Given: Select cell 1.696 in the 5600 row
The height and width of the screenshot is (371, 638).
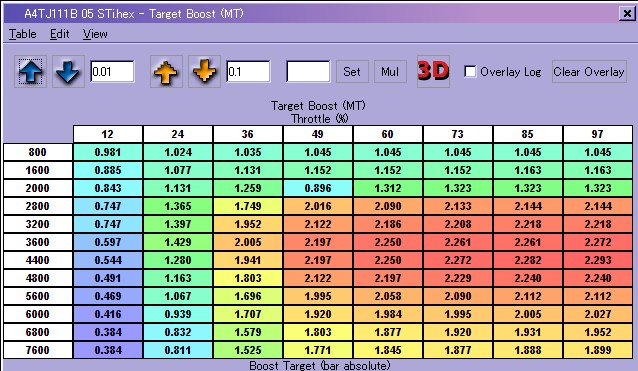Looking at the screenshot, I should [248, 296].
